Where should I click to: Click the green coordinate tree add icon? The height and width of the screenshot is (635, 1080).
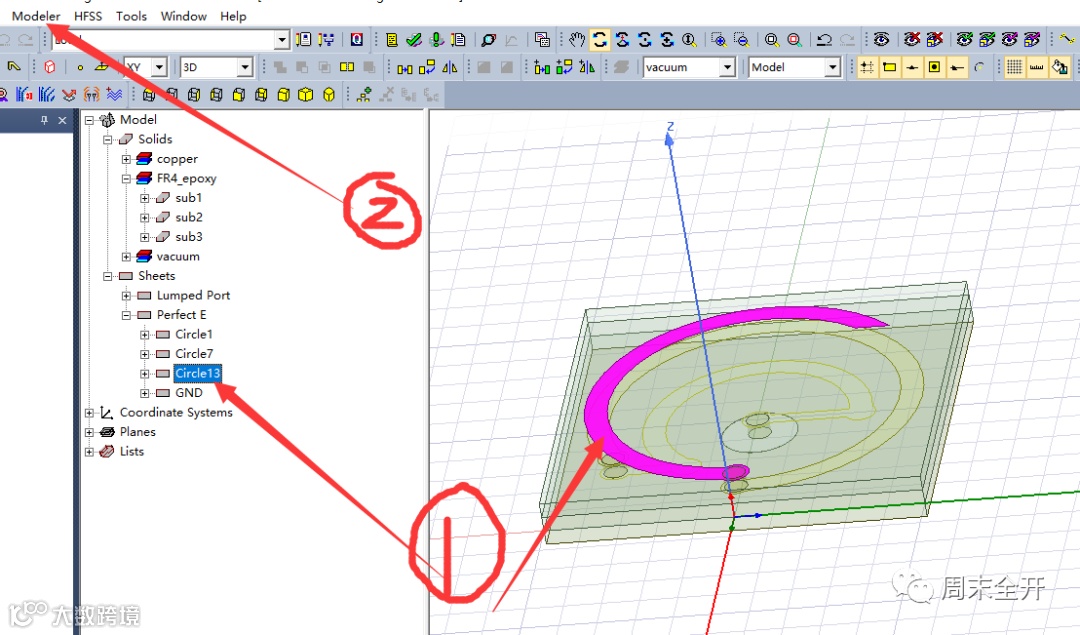pos(364,94)
